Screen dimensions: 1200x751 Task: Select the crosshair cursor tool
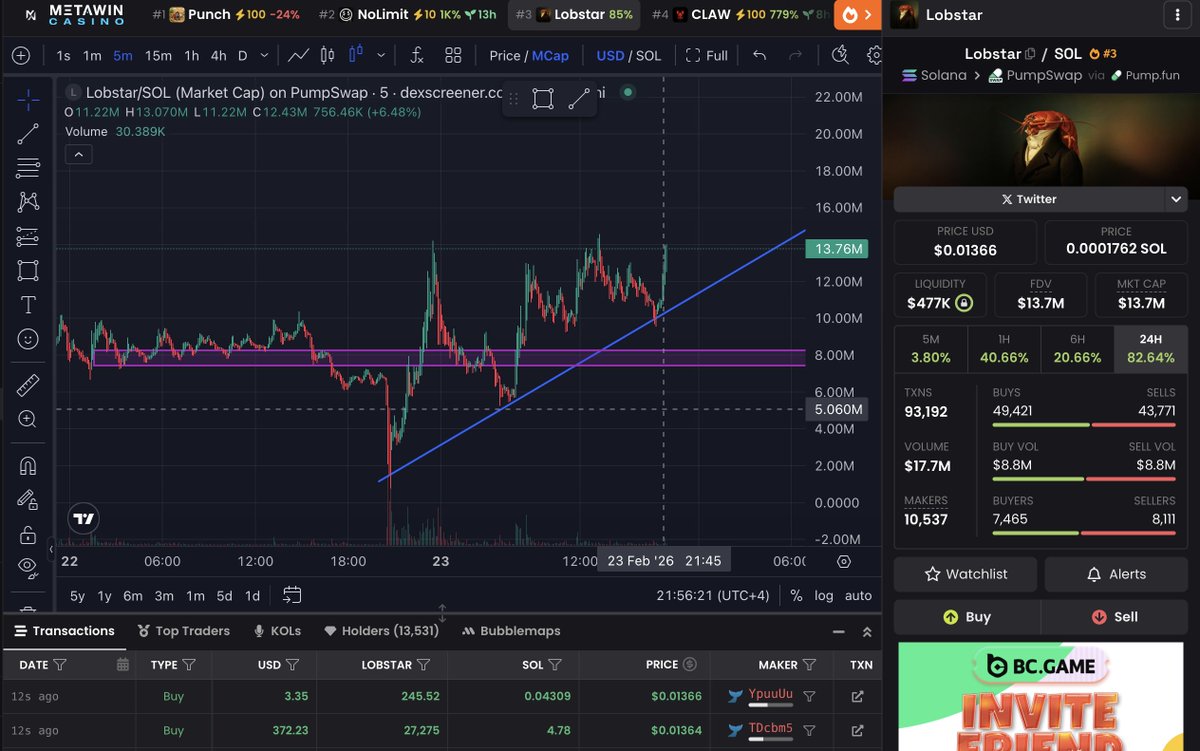pos(28,98)
